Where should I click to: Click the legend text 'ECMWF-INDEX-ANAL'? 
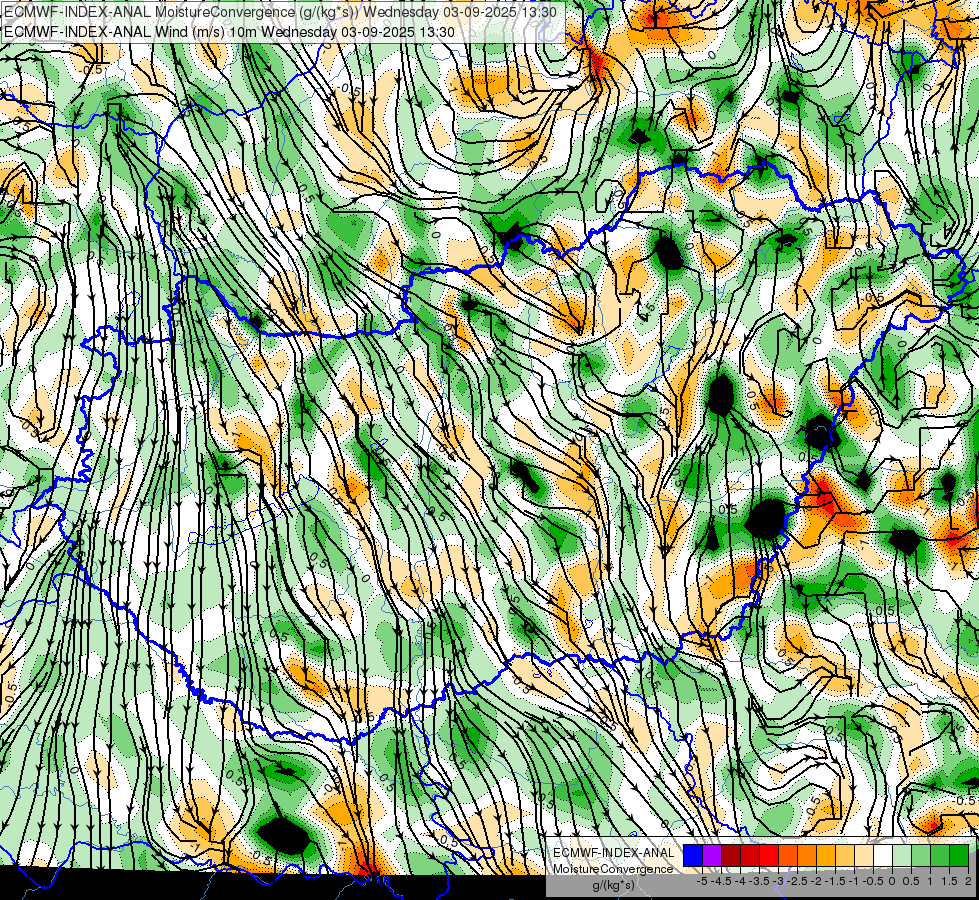(613, 853)
